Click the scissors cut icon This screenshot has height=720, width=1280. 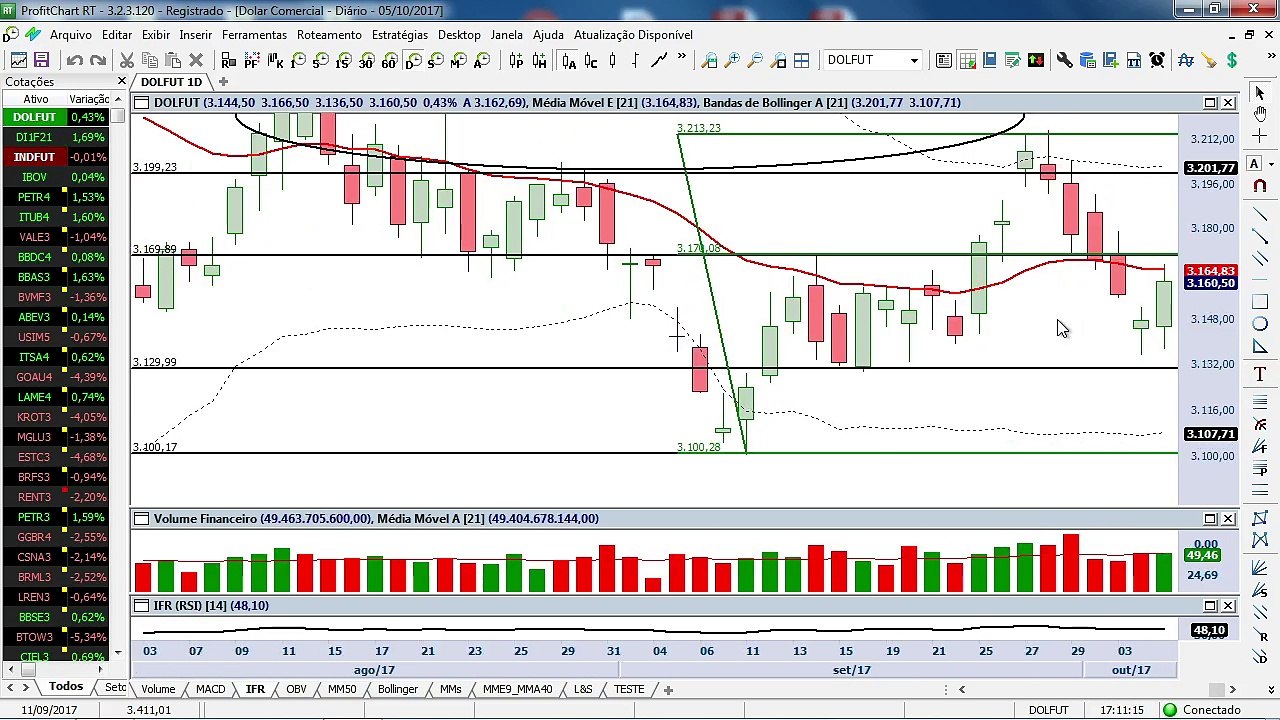click(x=127, y=60)
